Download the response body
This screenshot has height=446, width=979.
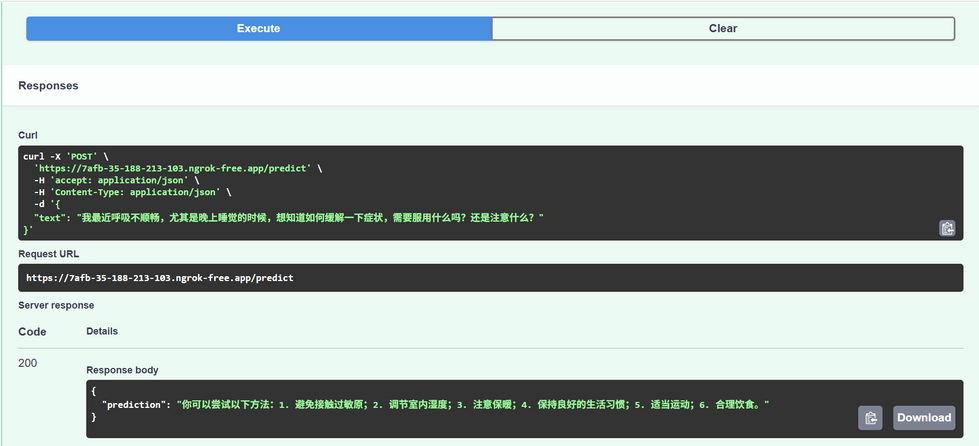pos(924,417)
